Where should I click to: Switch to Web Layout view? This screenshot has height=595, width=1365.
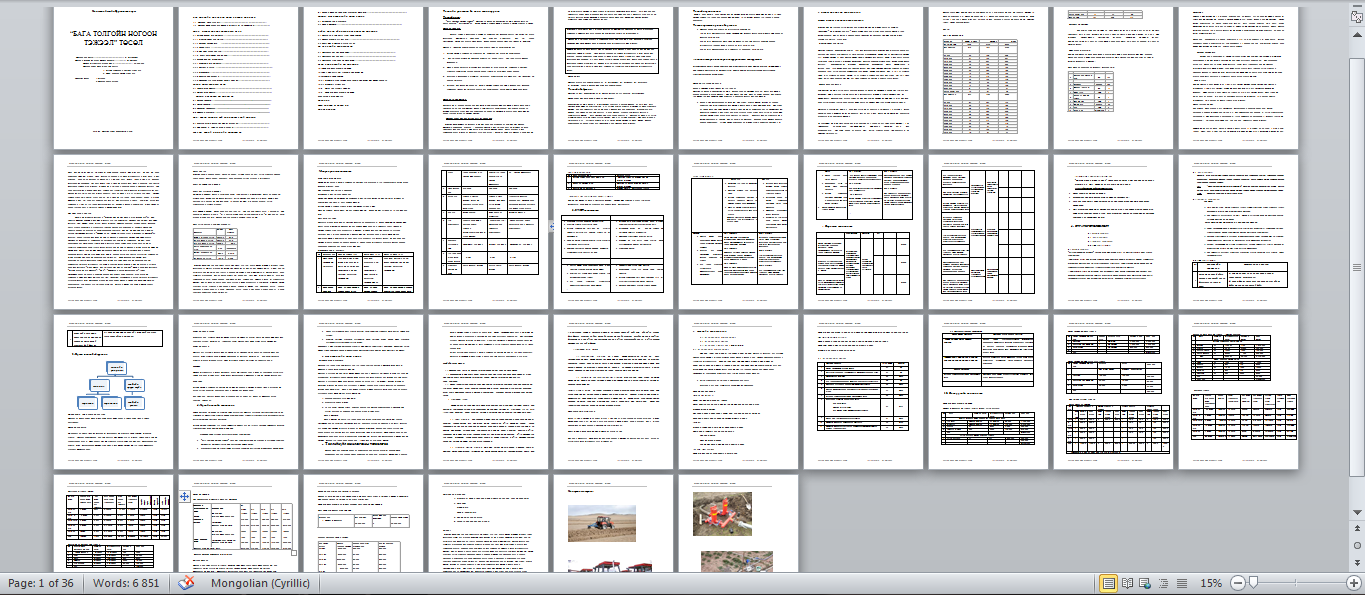tap(1146, 583)
